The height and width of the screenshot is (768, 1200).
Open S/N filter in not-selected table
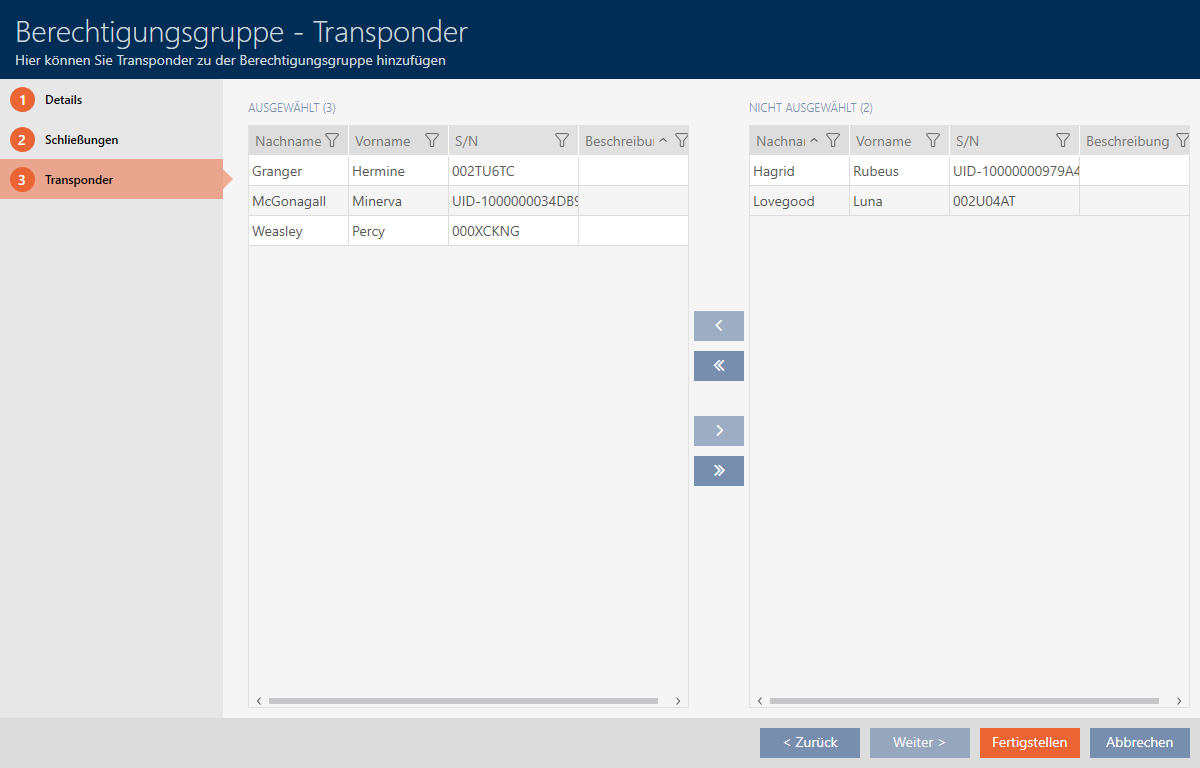click(x=1063, y=141)
